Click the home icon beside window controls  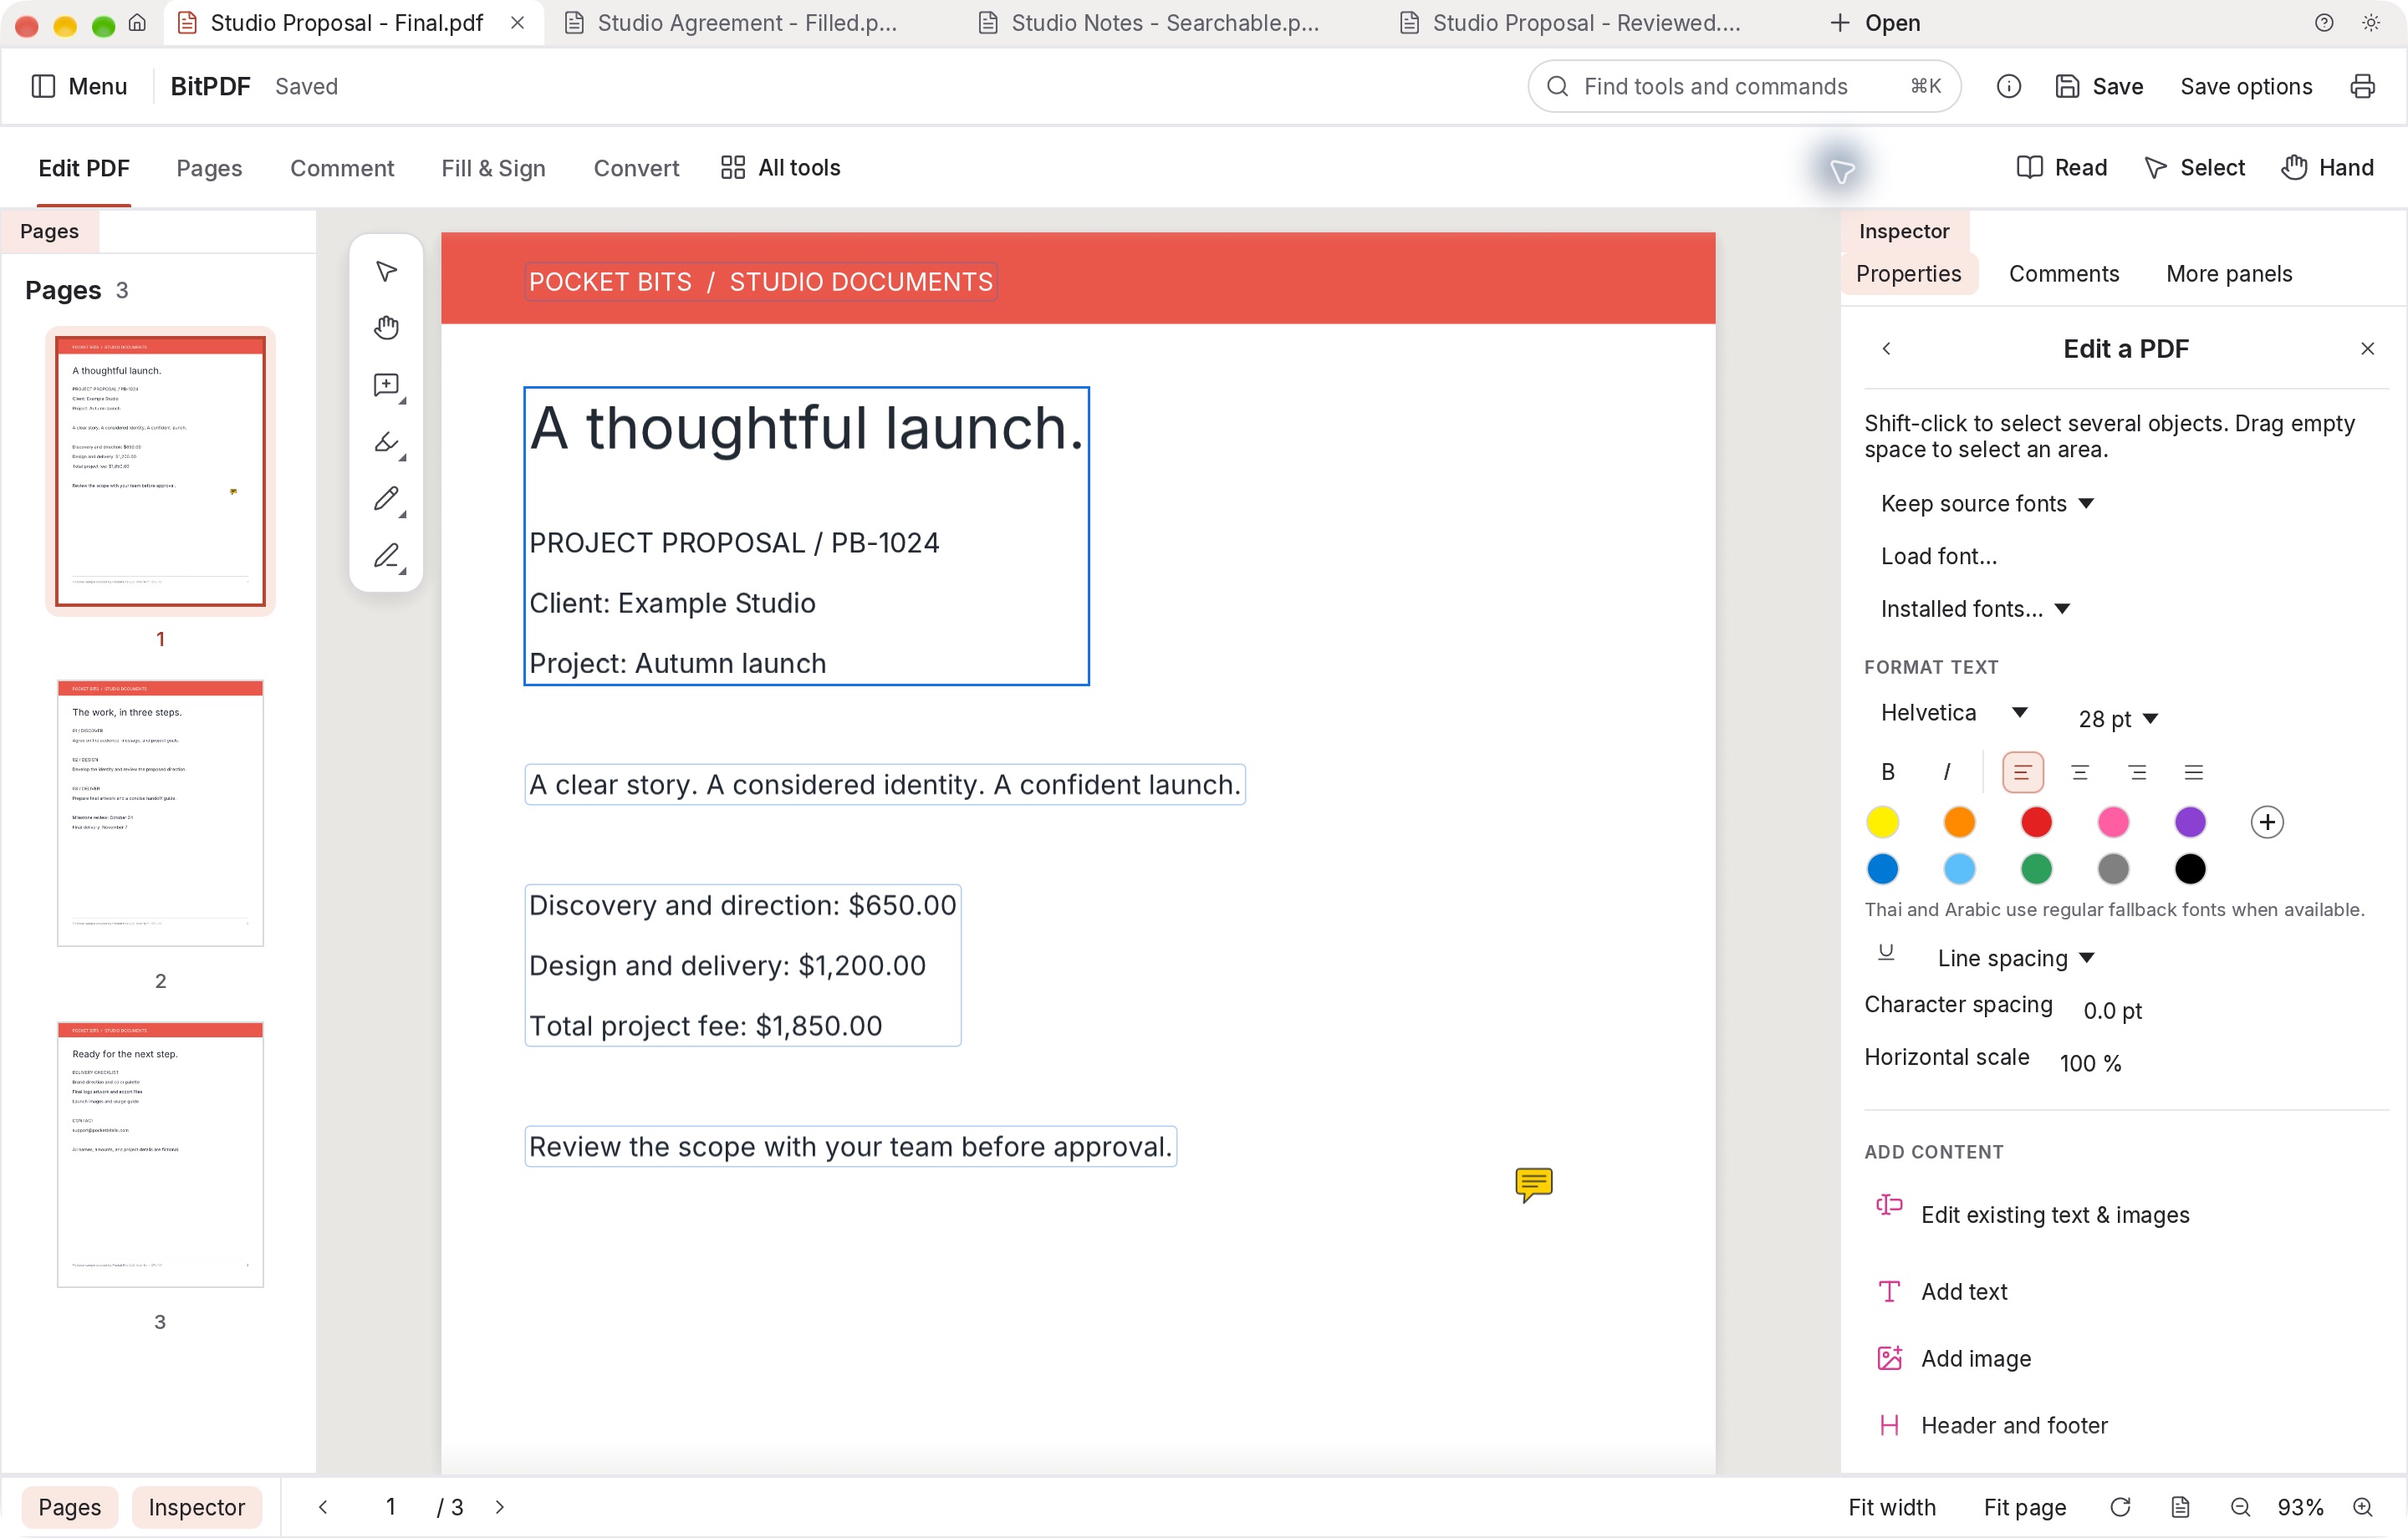coord(138,23)
